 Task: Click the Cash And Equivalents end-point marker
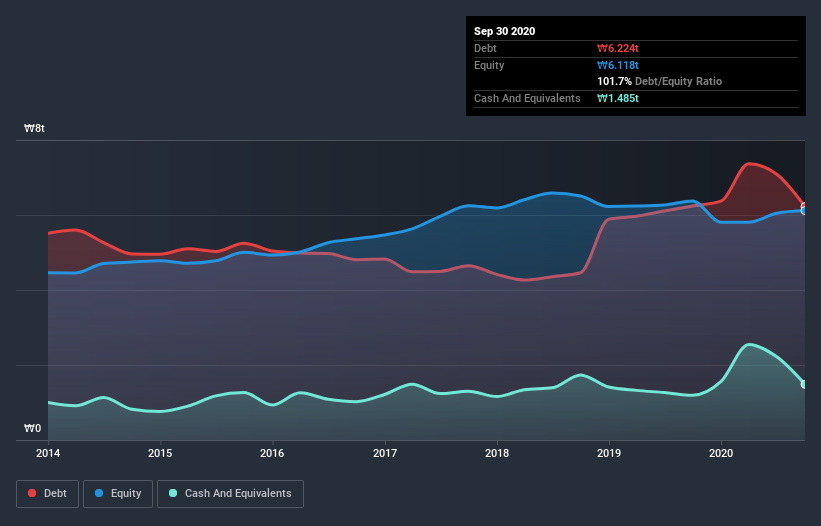[x=804, y=384]
